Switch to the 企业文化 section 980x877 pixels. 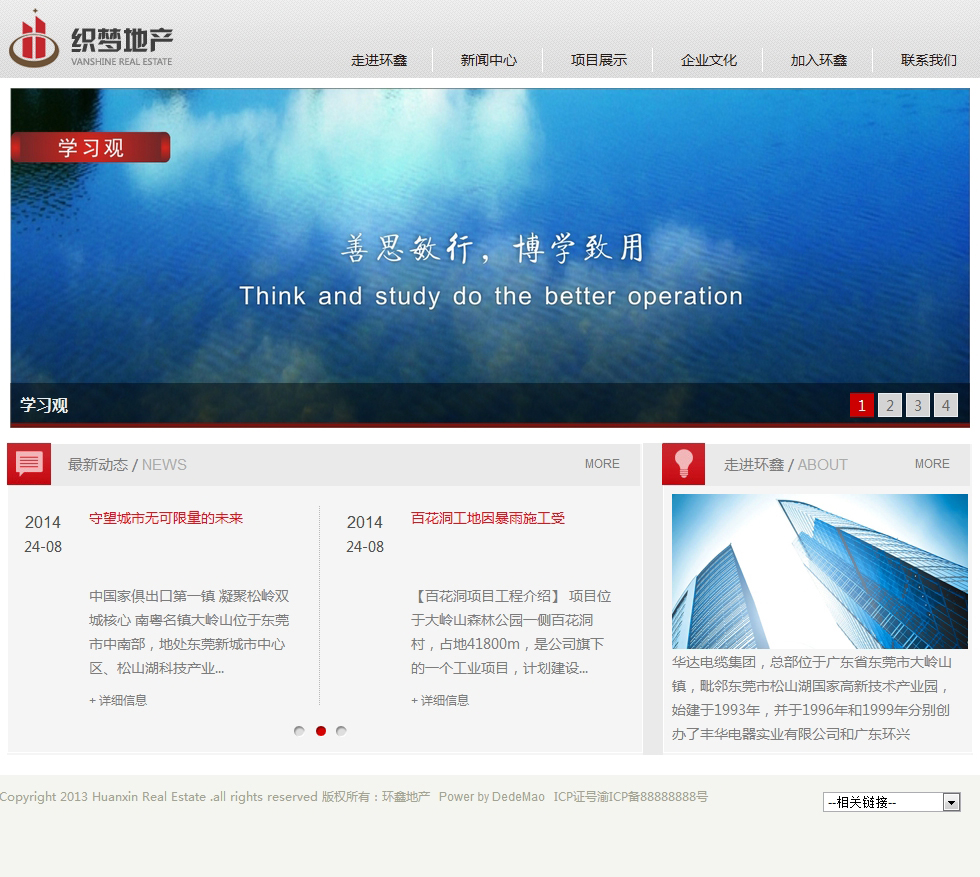pos(708,60)
